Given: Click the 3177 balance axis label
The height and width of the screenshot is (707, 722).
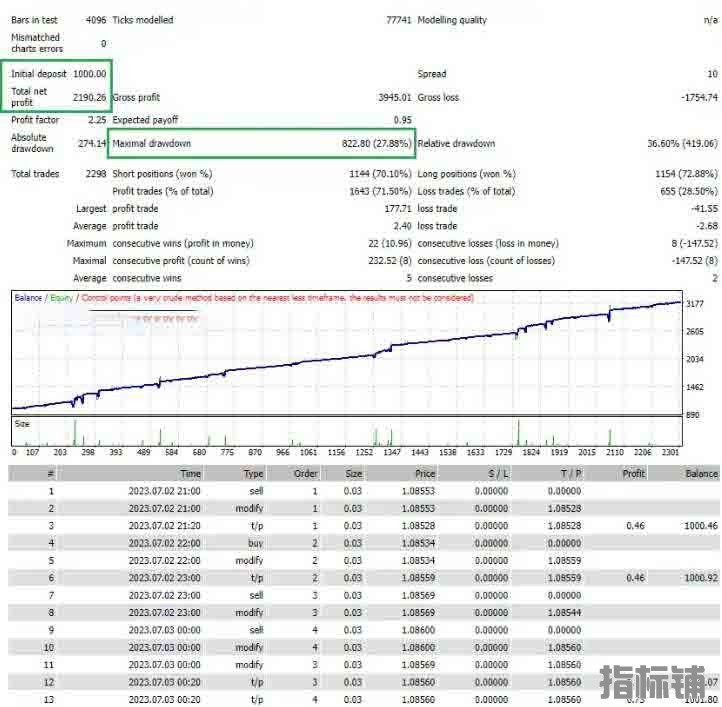Looking at the screenshot, I should pyautogui.click(x=696, y=304).
